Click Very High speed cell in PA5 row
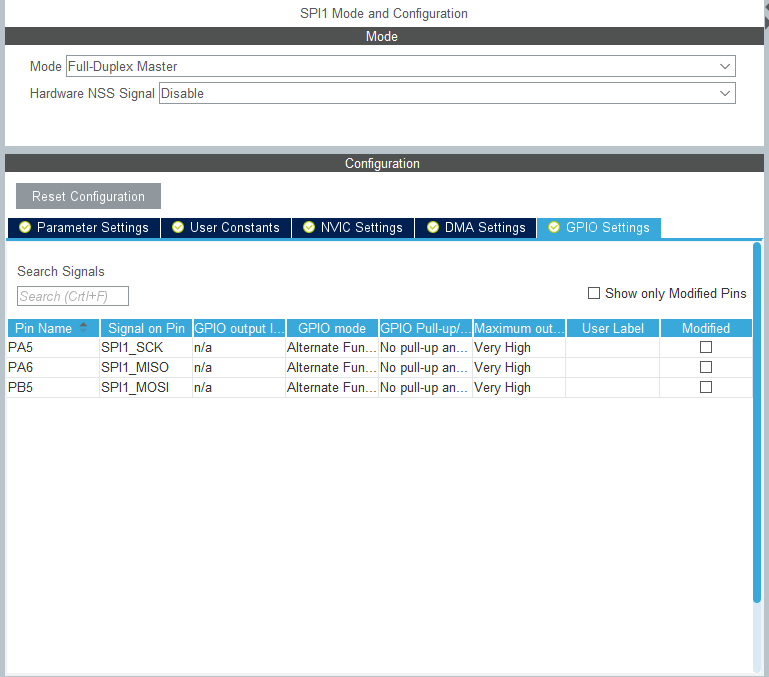 [519, 347]
